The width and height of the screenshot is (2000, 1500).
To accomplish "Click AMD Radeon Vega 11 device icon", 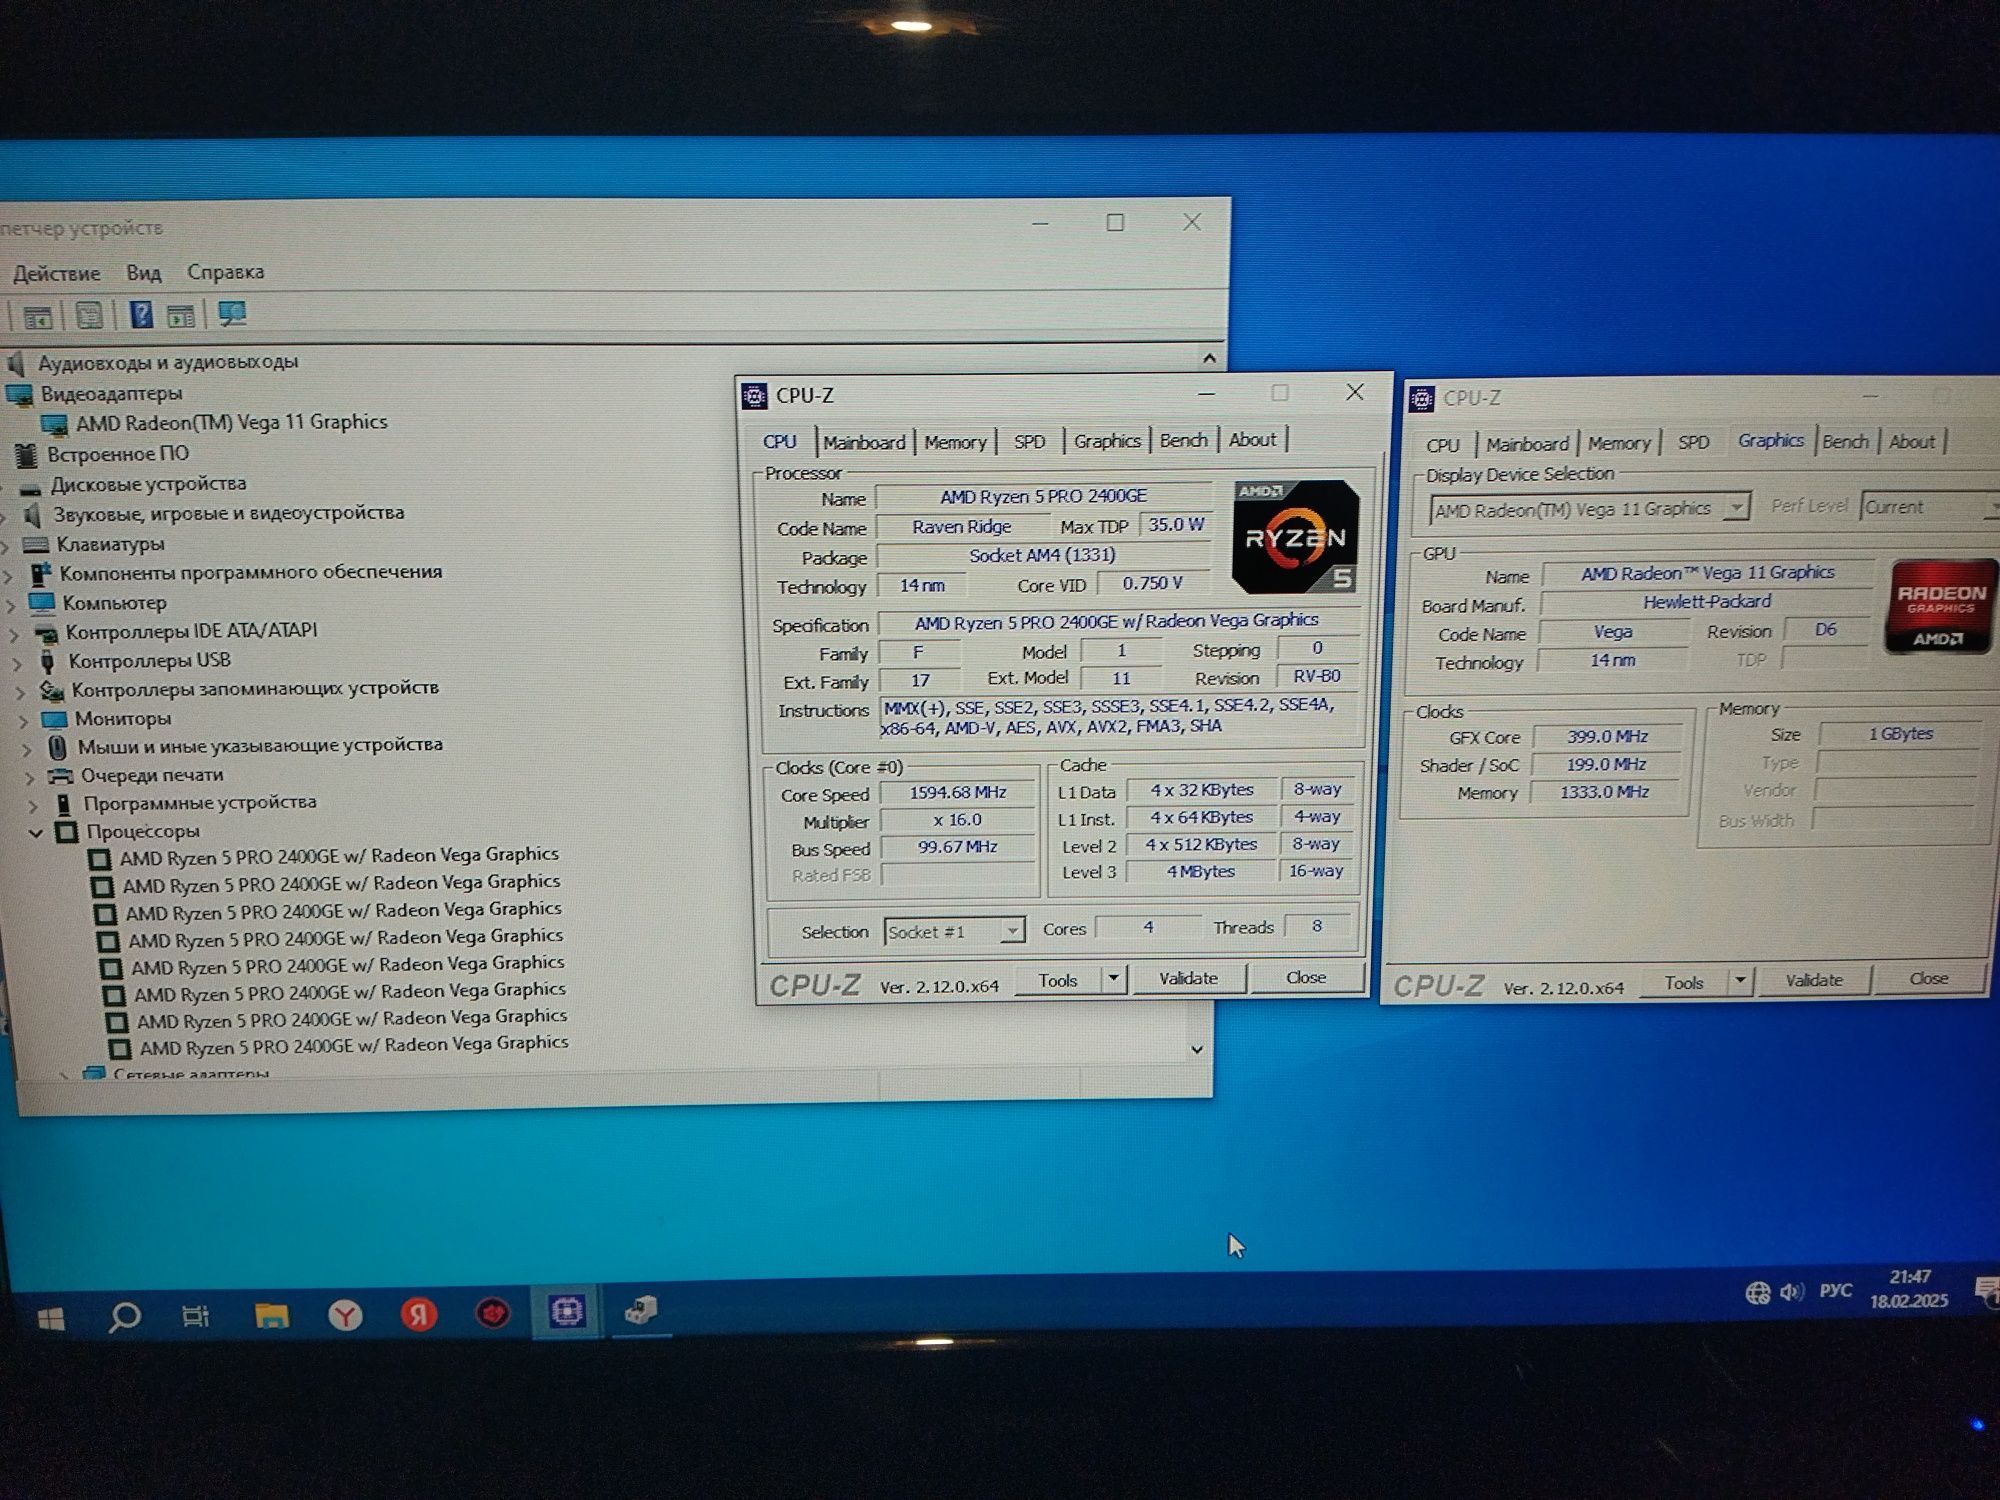I will [x=55, y=424].
